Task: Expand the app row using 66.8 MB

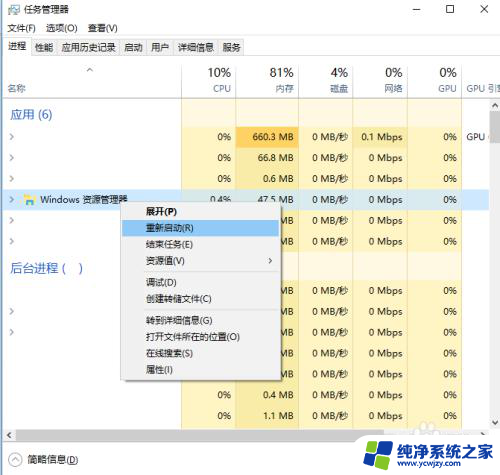Action: [x=12, y=158]
